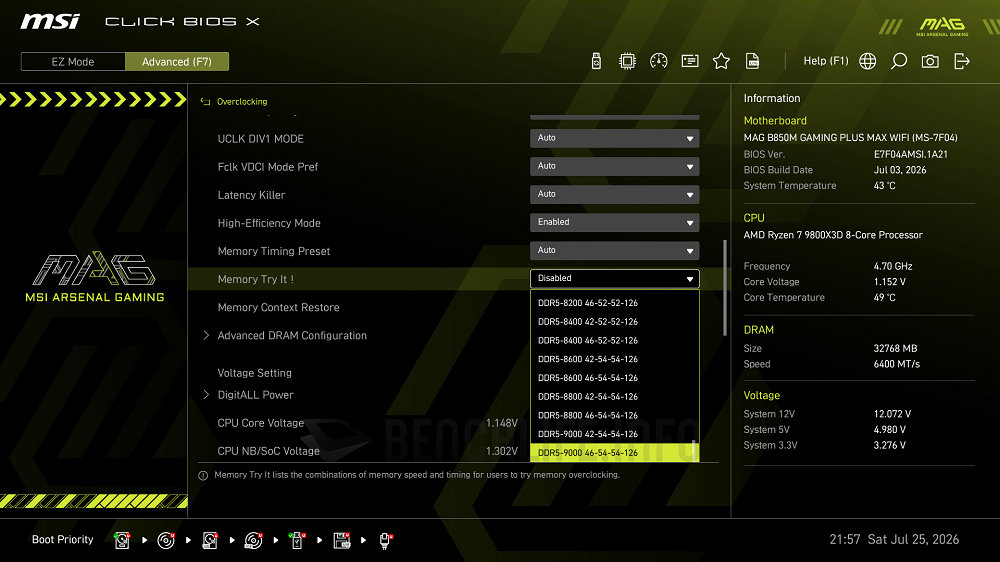Choose DDR5-8800 42-54-54-126 option
This screenshot has width=1000, height=562.
click(614, 397)
